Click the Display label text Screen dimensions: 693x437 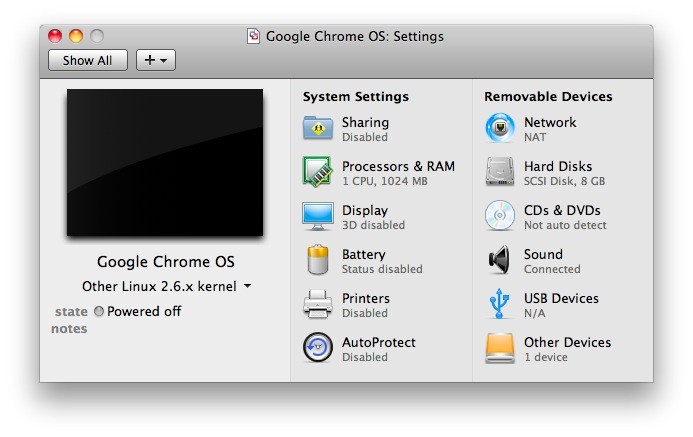365,210
